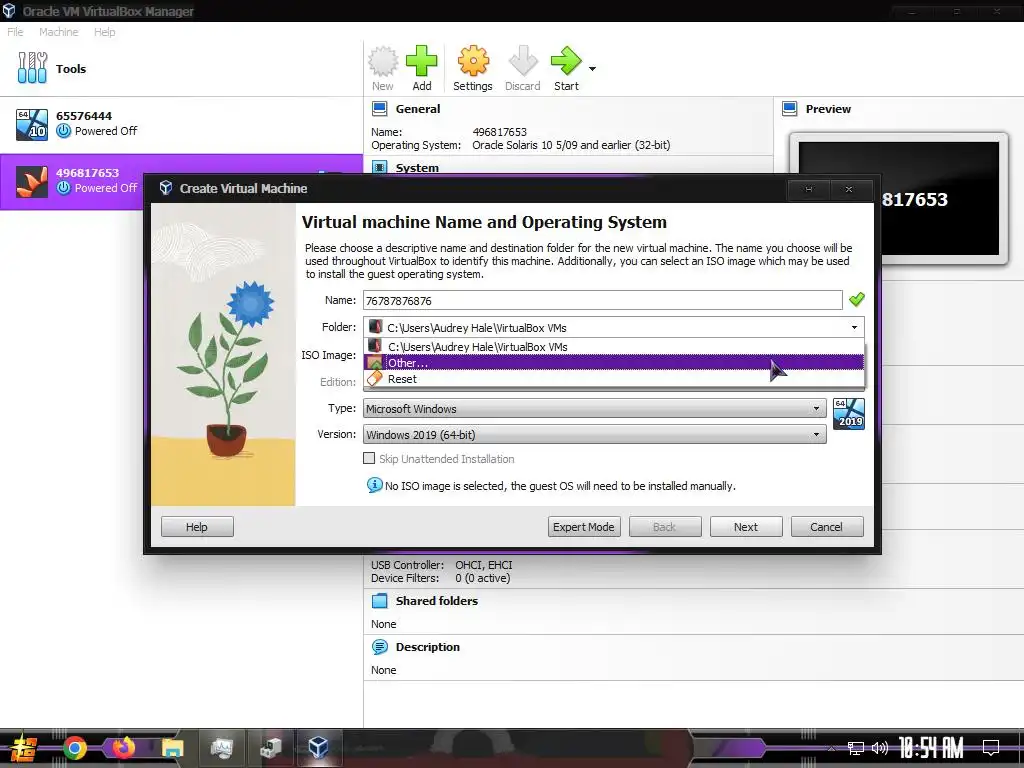Expand the Start button dropdown arrow
1024x768 pixels.
click(x=592, y=69)
